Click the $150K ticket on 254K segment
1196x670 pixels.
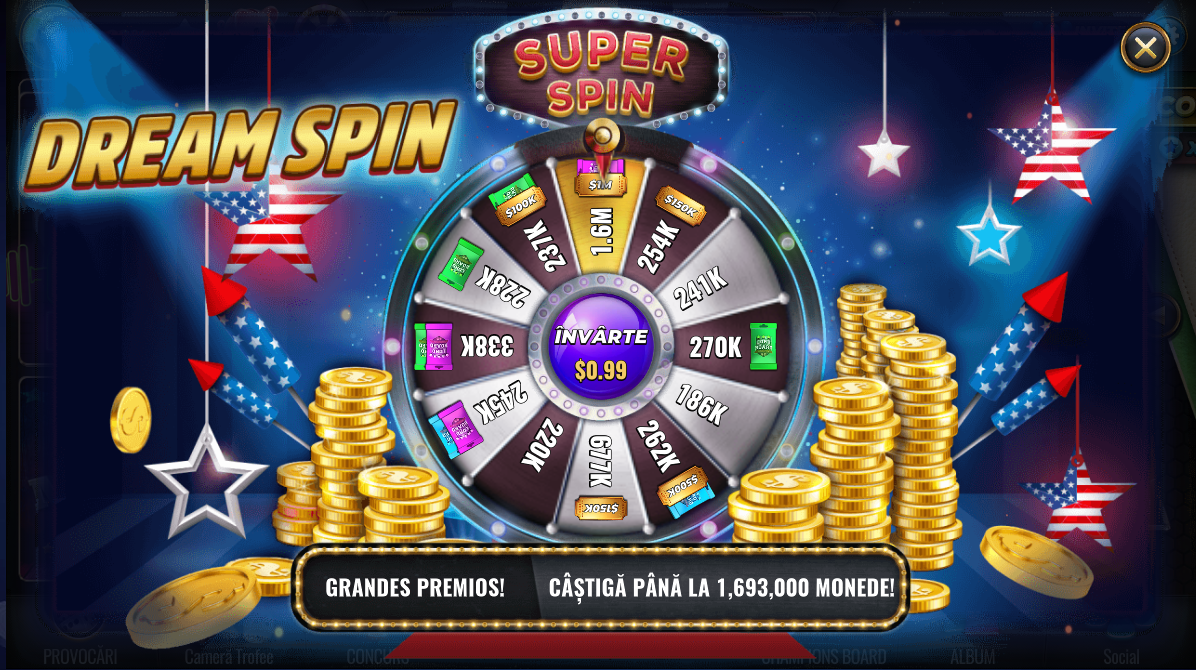(680, 205)
